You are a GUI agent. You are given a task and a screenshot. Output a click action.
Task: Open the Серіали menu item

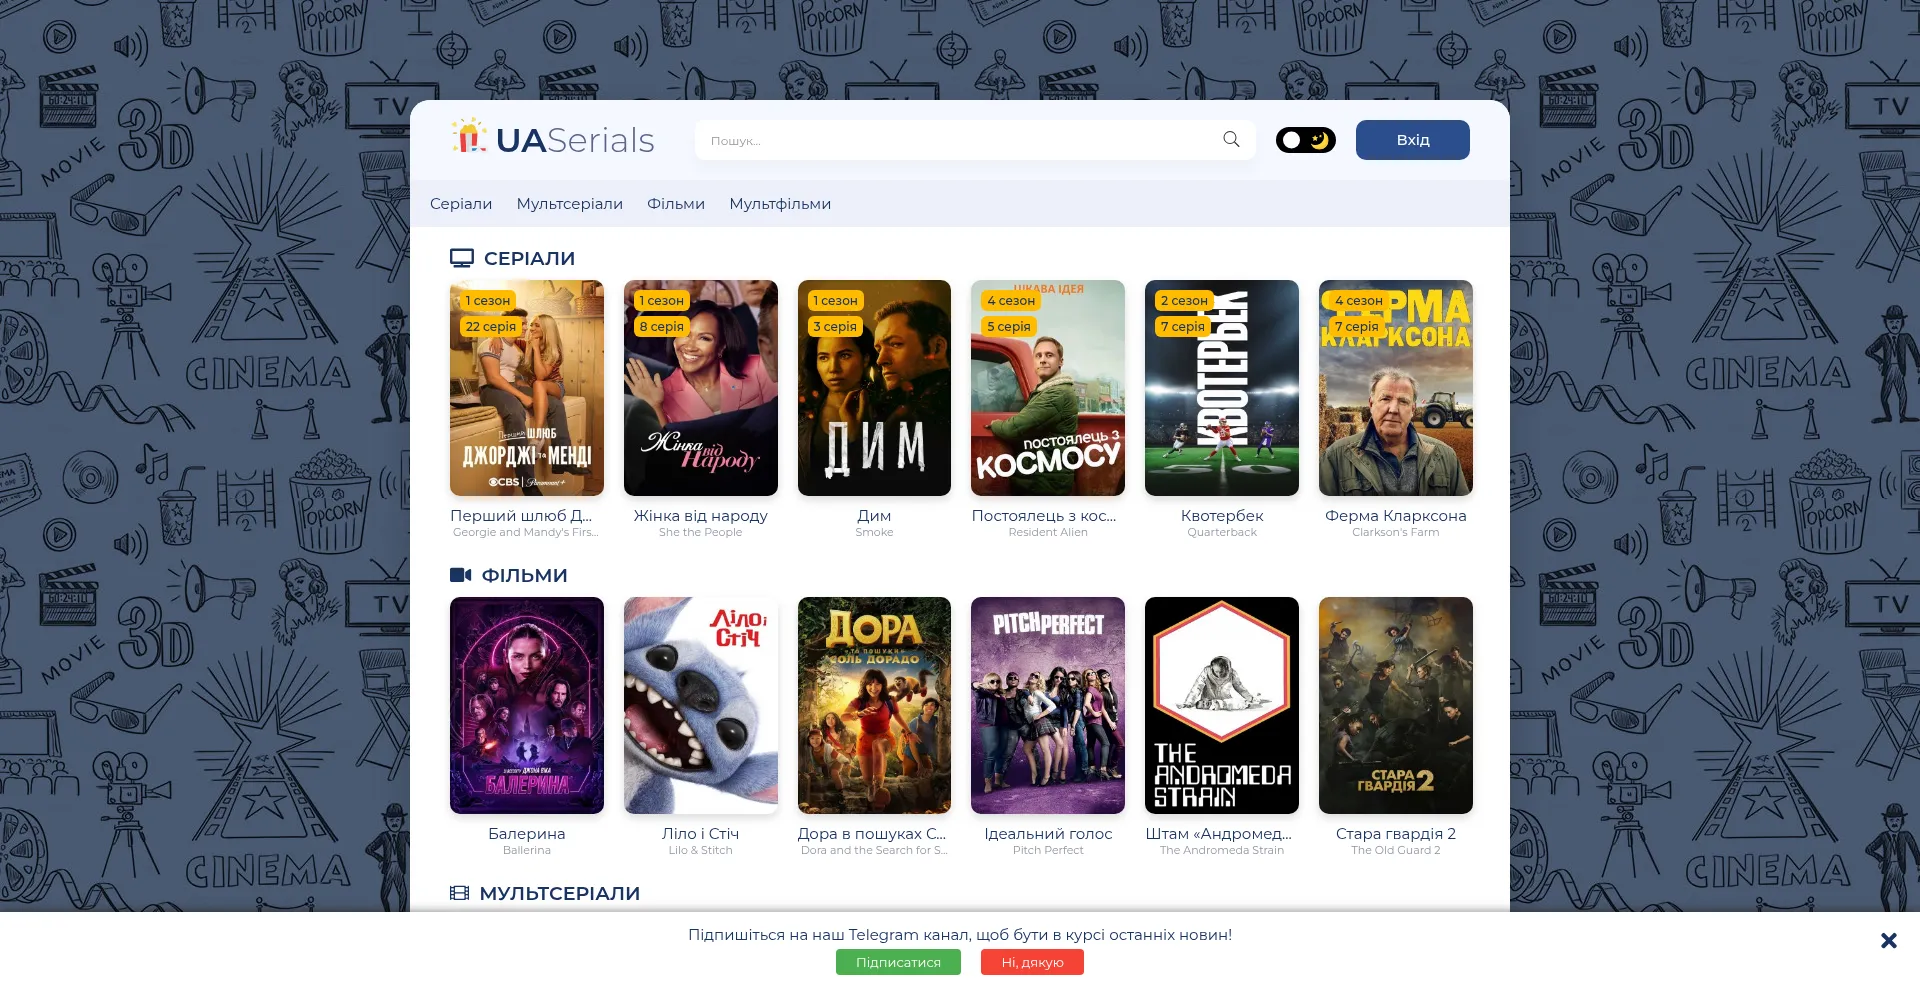tap(460, 204)
